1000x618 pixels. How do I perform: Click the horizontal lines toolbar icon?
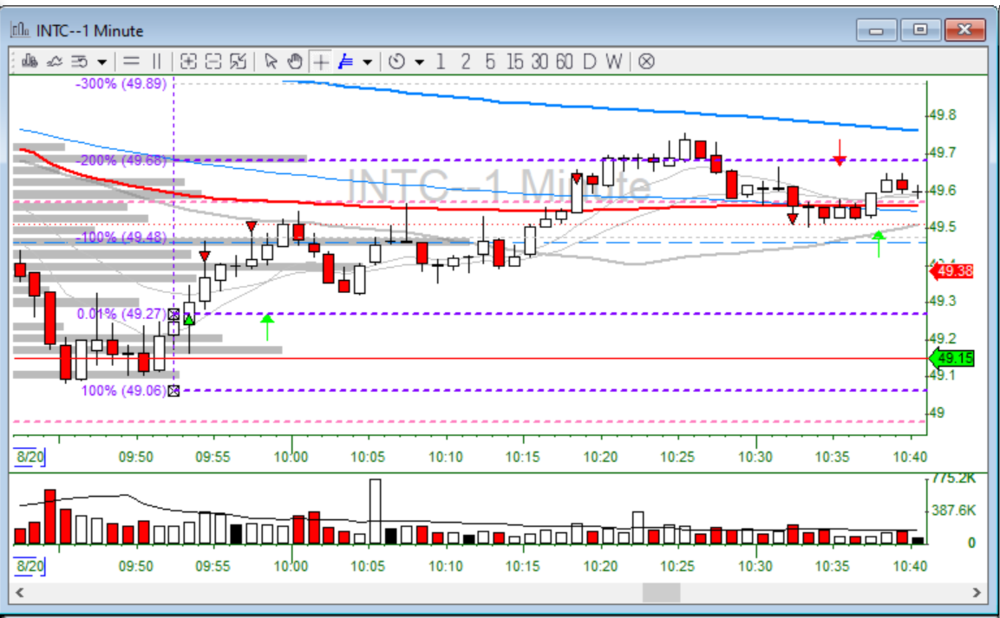click(x=131, y=61)
